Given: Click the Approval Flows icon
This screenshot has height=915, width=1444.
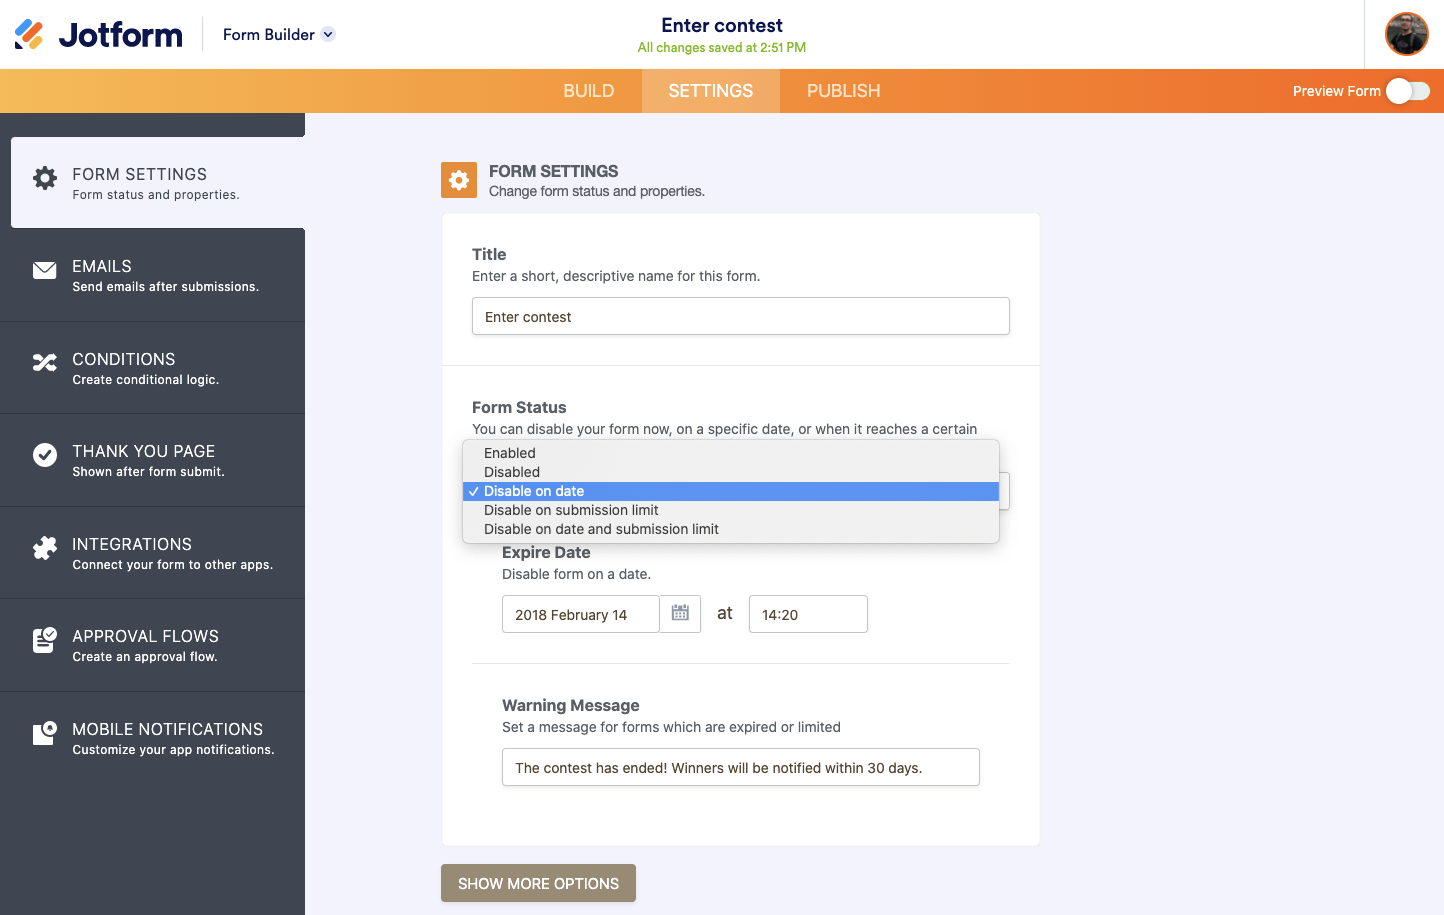Looking at the screenshot, I should pos(44,641).
